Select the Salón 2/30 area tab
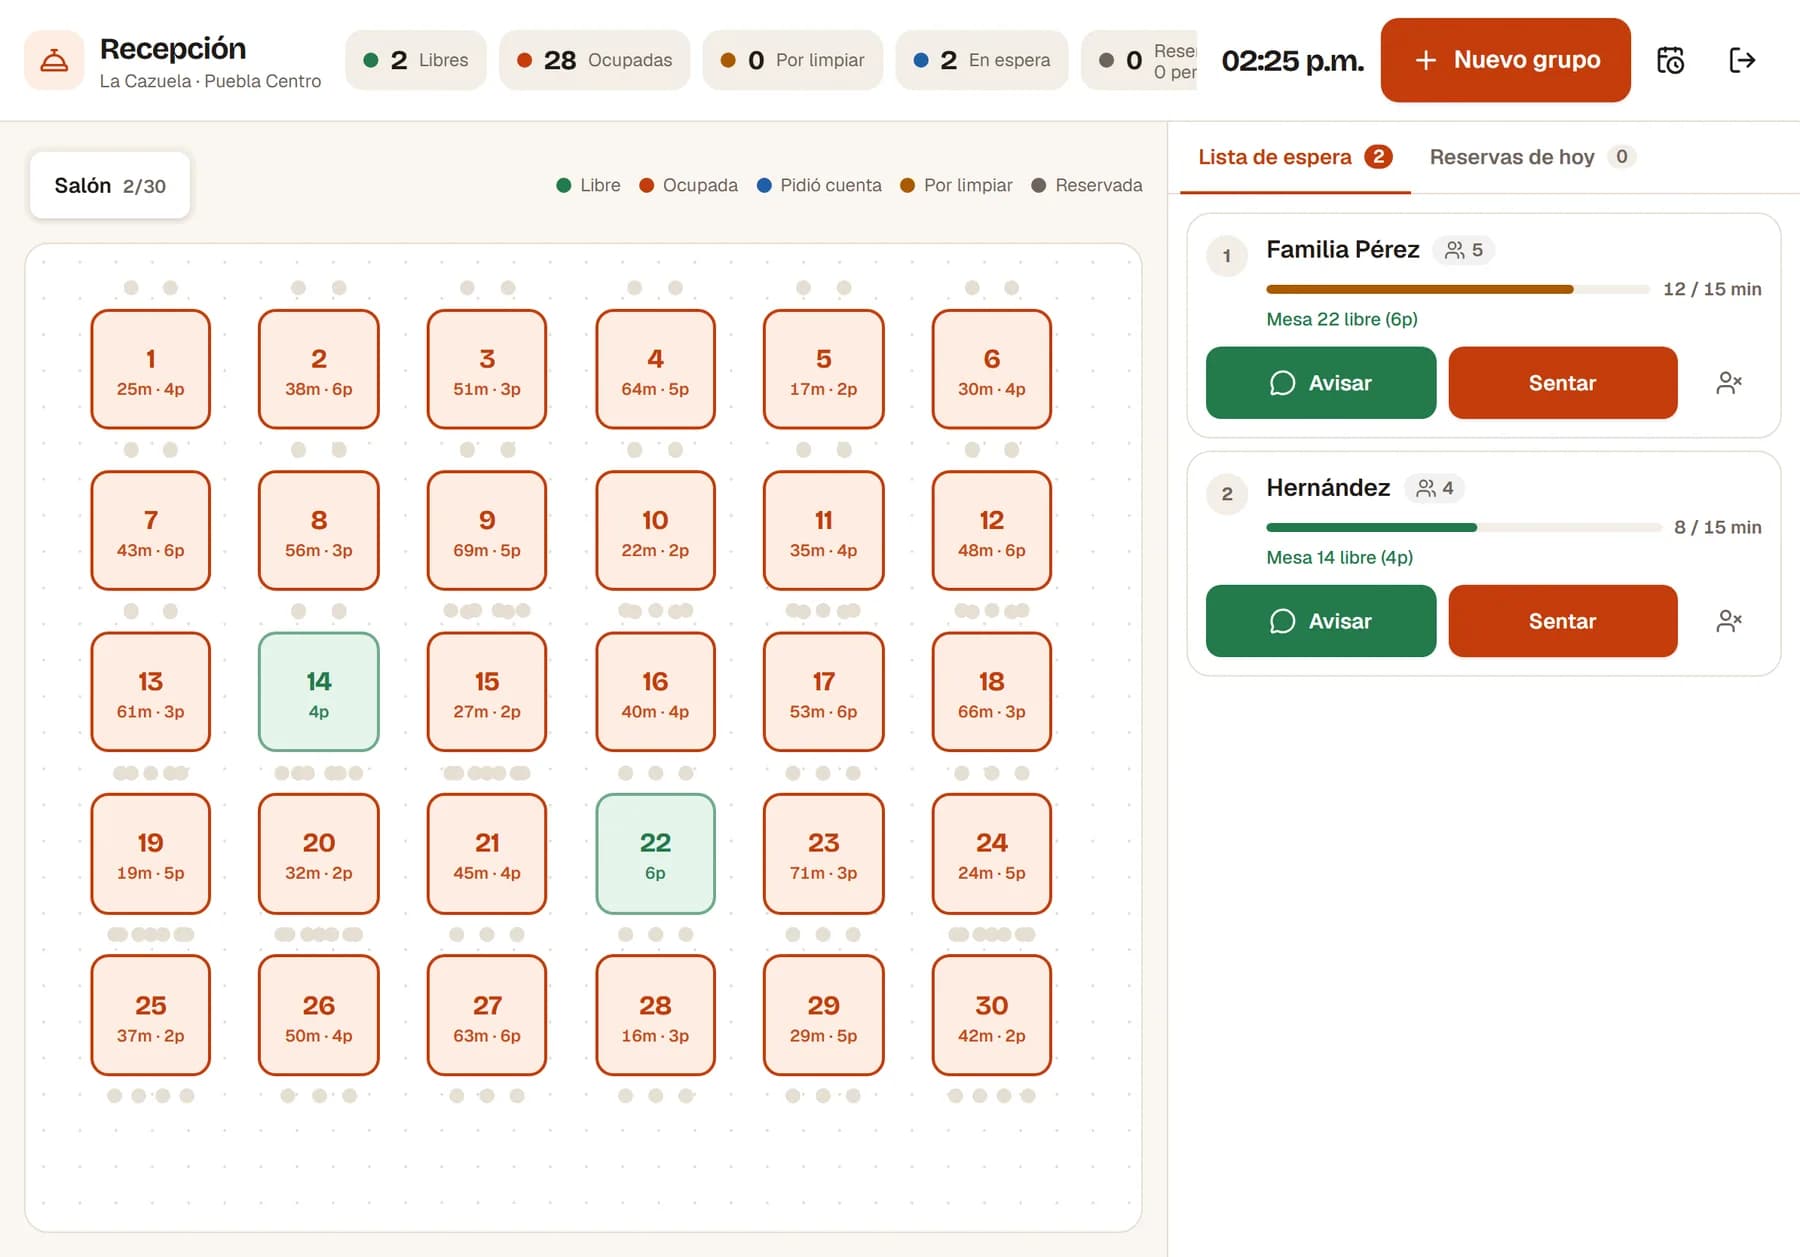The height and width of the screenshot is (1257, 1800). 110,186
